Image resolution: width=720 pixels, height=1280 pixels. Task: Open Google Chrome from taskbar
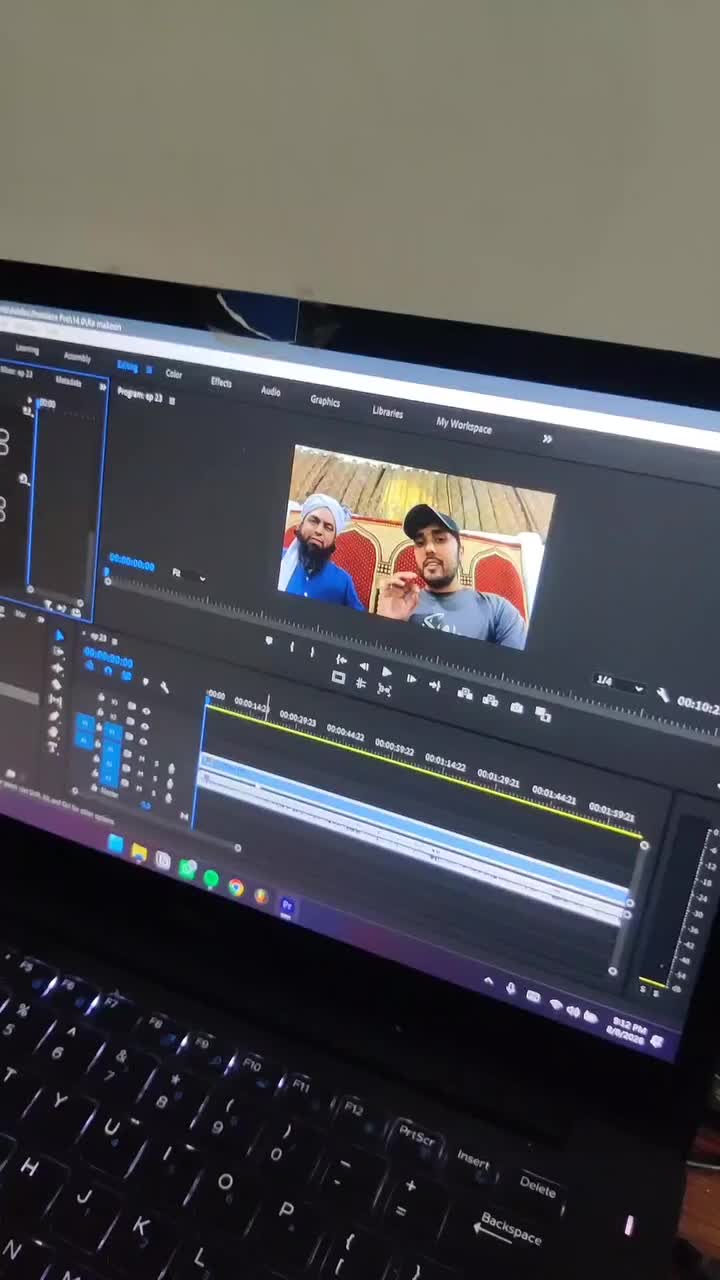236,887
